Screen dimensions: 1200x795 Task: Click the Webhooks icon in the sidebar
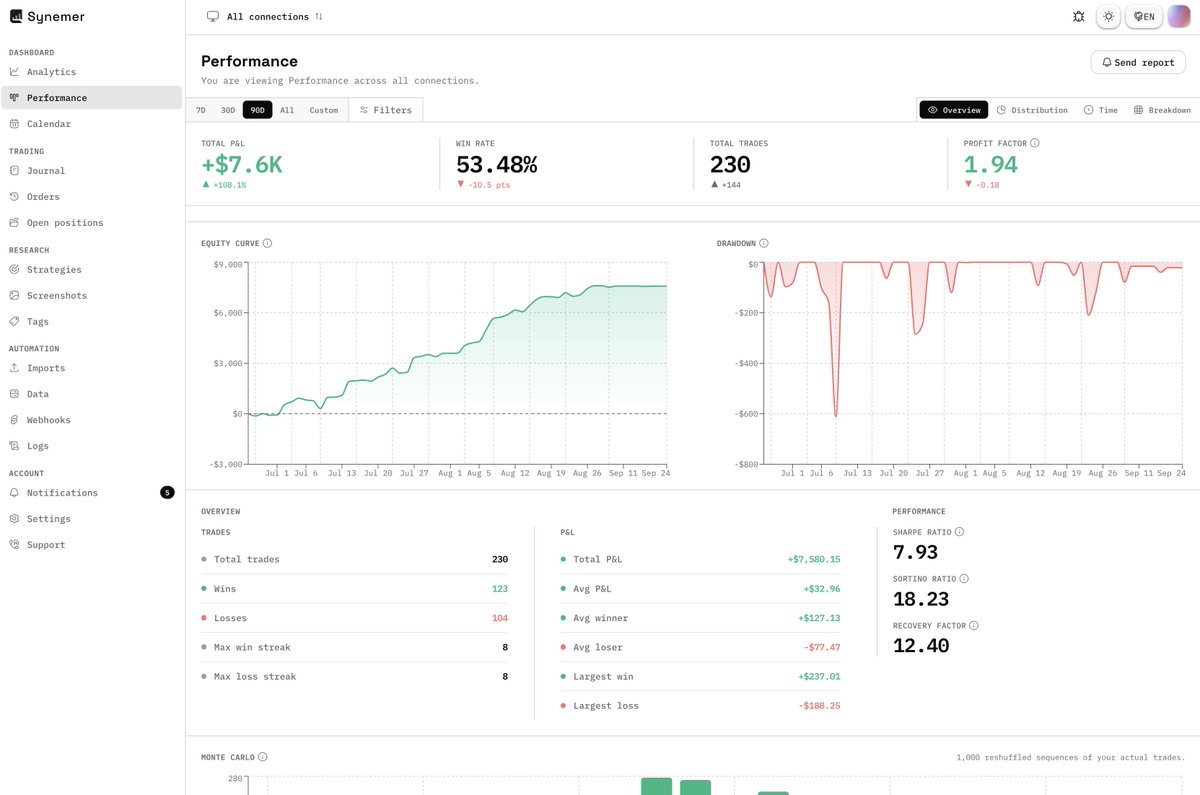point(15,420)
